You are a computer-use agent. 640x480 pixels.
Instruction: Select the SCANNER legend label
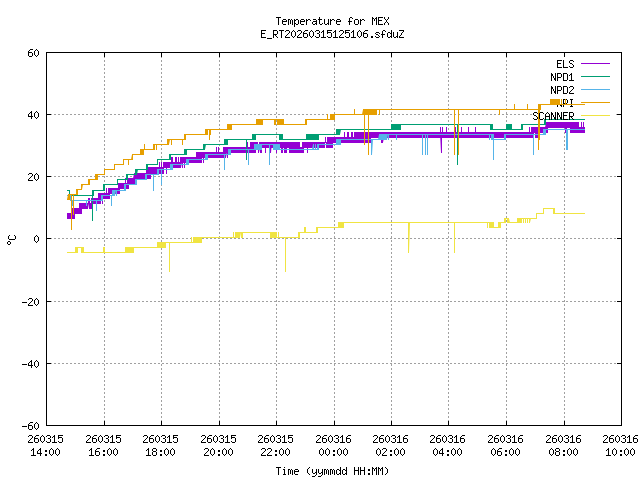click(x=553, y=116)
